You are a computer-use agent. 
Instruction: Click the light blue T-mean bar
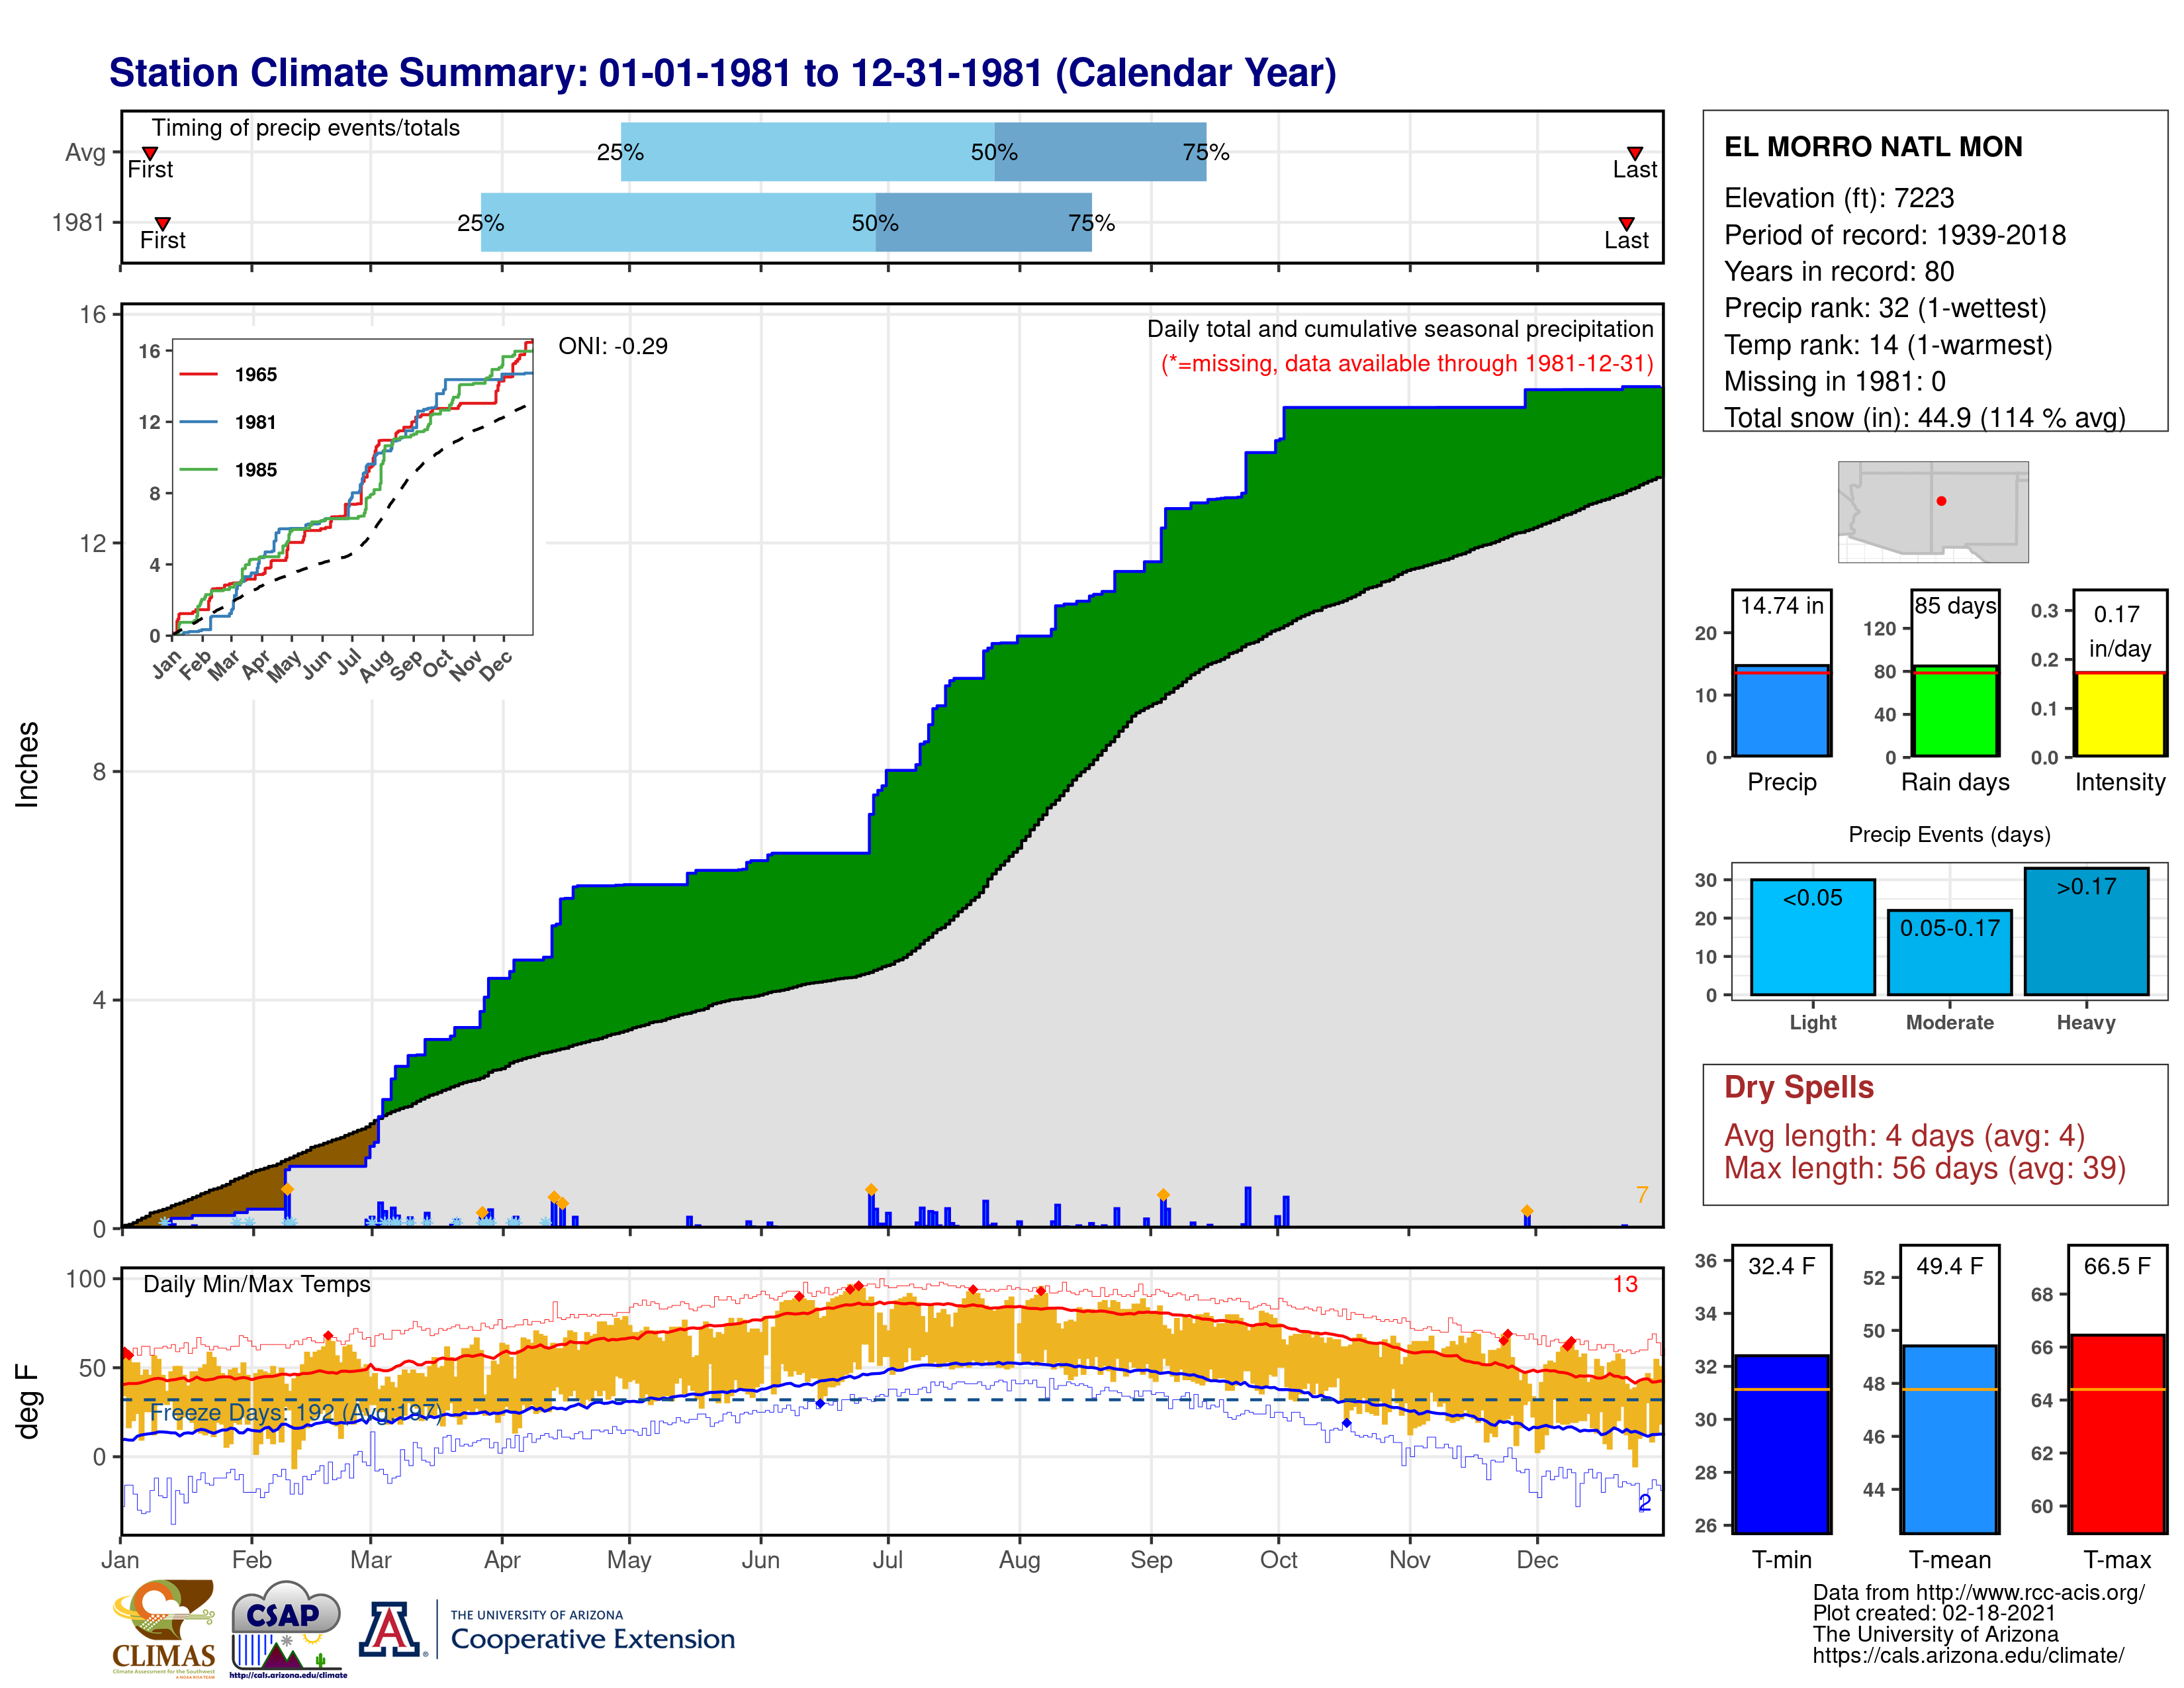pos(1949,1439)
